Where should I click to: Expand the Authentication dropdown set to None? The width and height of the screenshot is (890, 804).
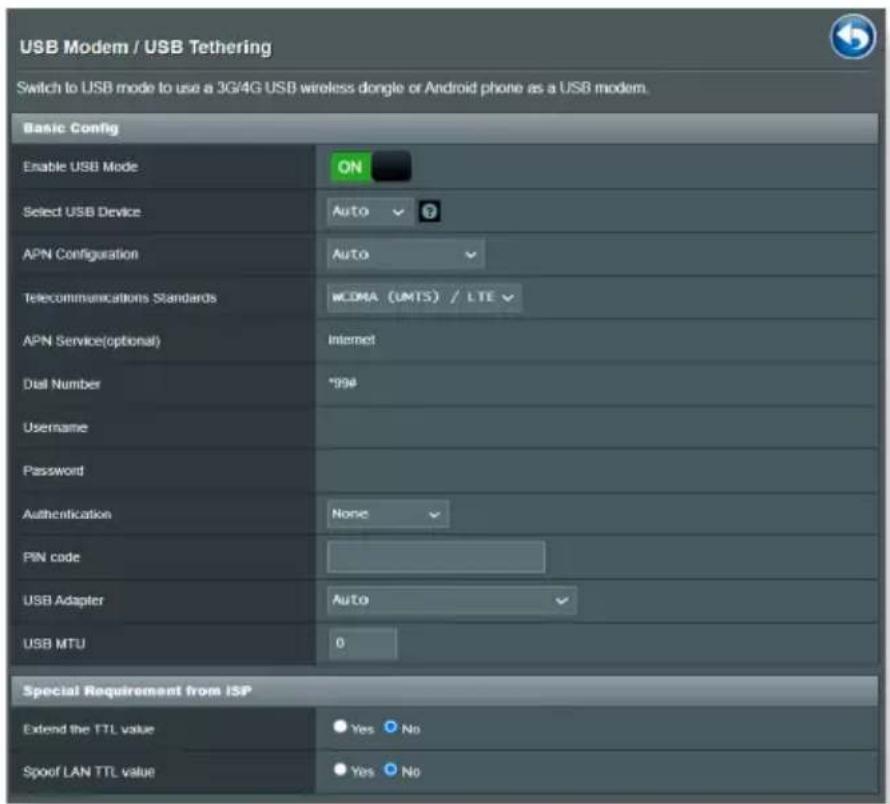388,514
